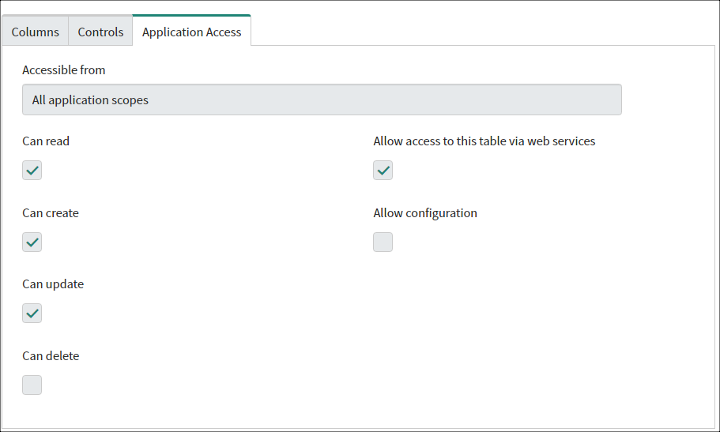Switch to the Columns tab
This screenshot has width=720, height=432.
(x=35, y=31)
